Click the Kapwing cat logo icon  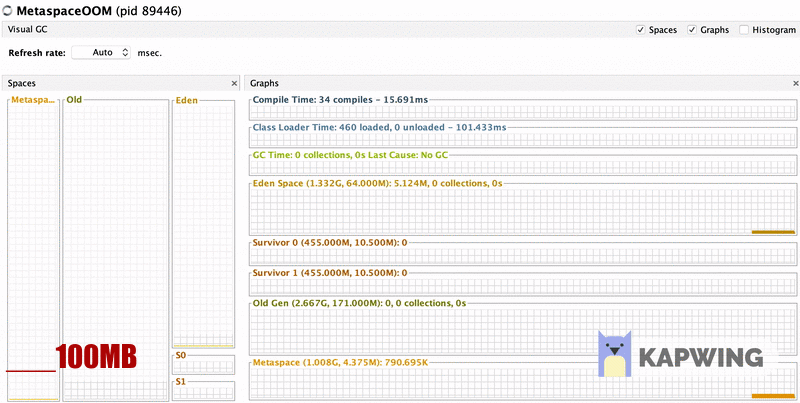(x=614, y=355)
